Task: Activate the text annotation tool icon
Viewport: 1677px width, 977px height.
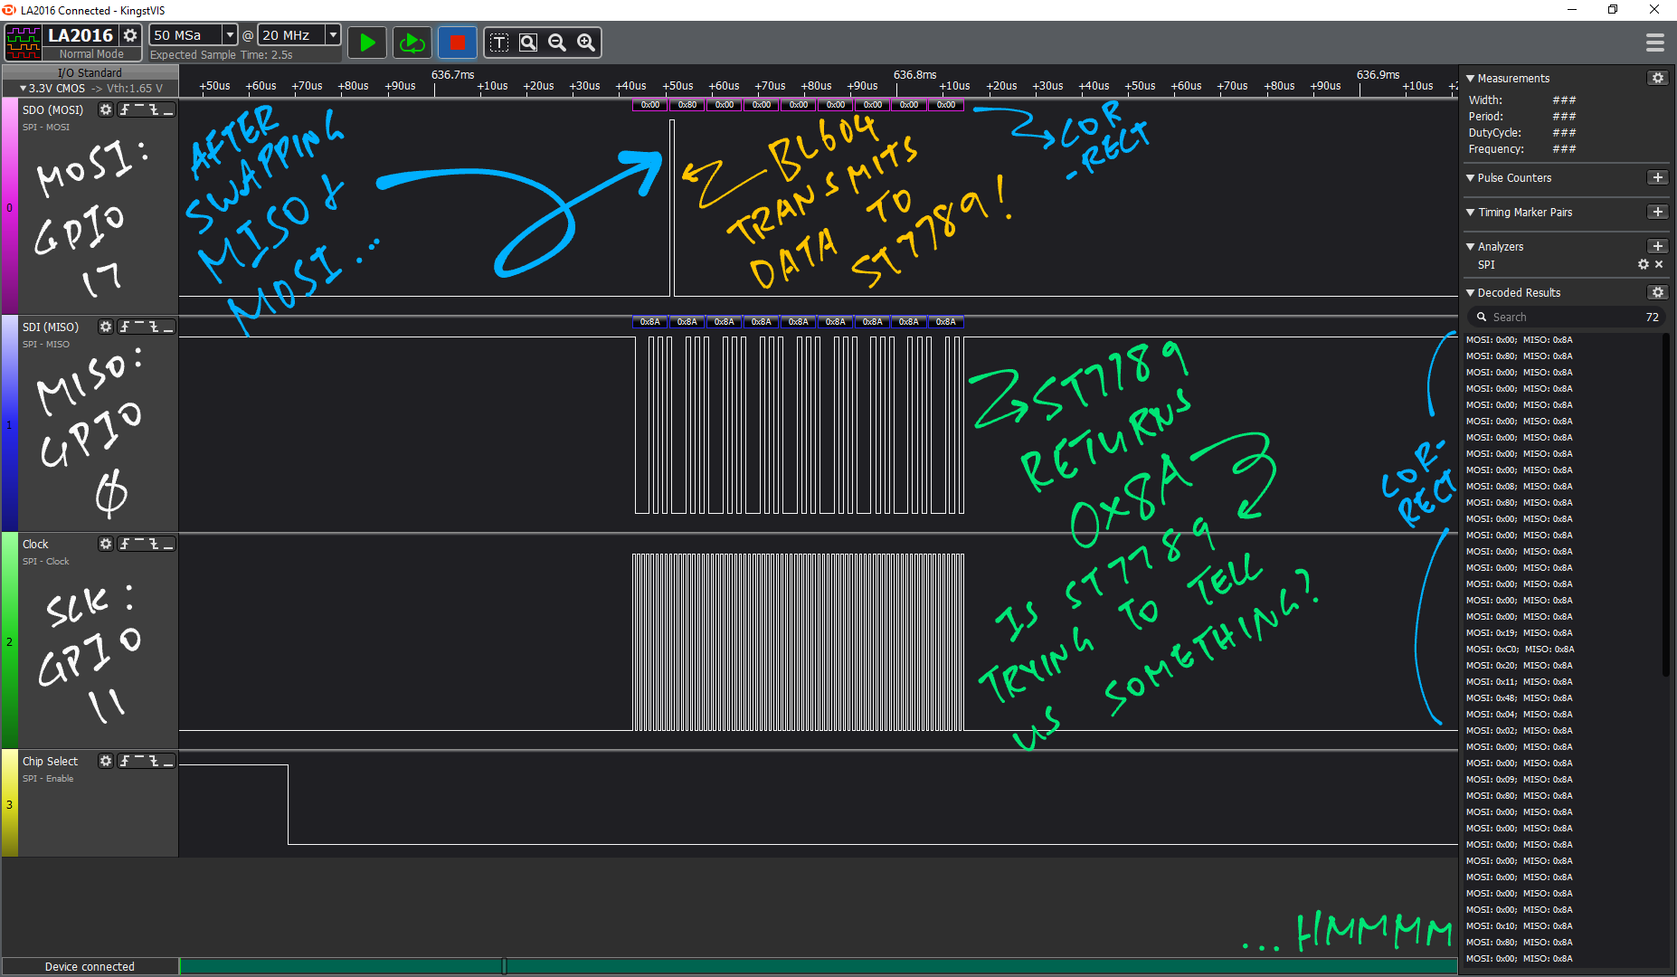Action: click(499, 43)
